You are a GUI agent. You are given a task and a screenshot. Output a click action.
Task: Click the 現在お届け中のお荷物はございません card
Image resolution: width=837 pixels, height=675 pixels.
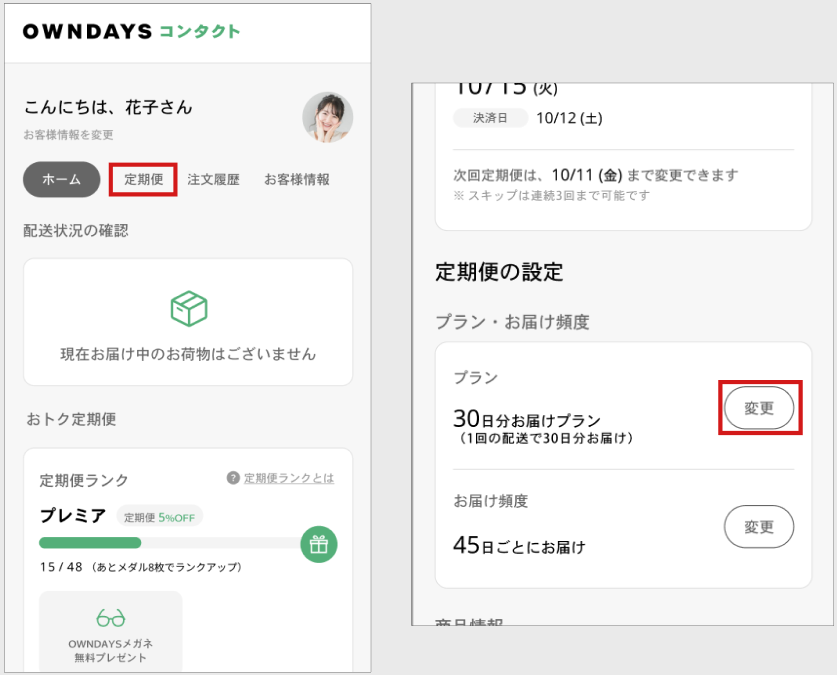(188, 322)
